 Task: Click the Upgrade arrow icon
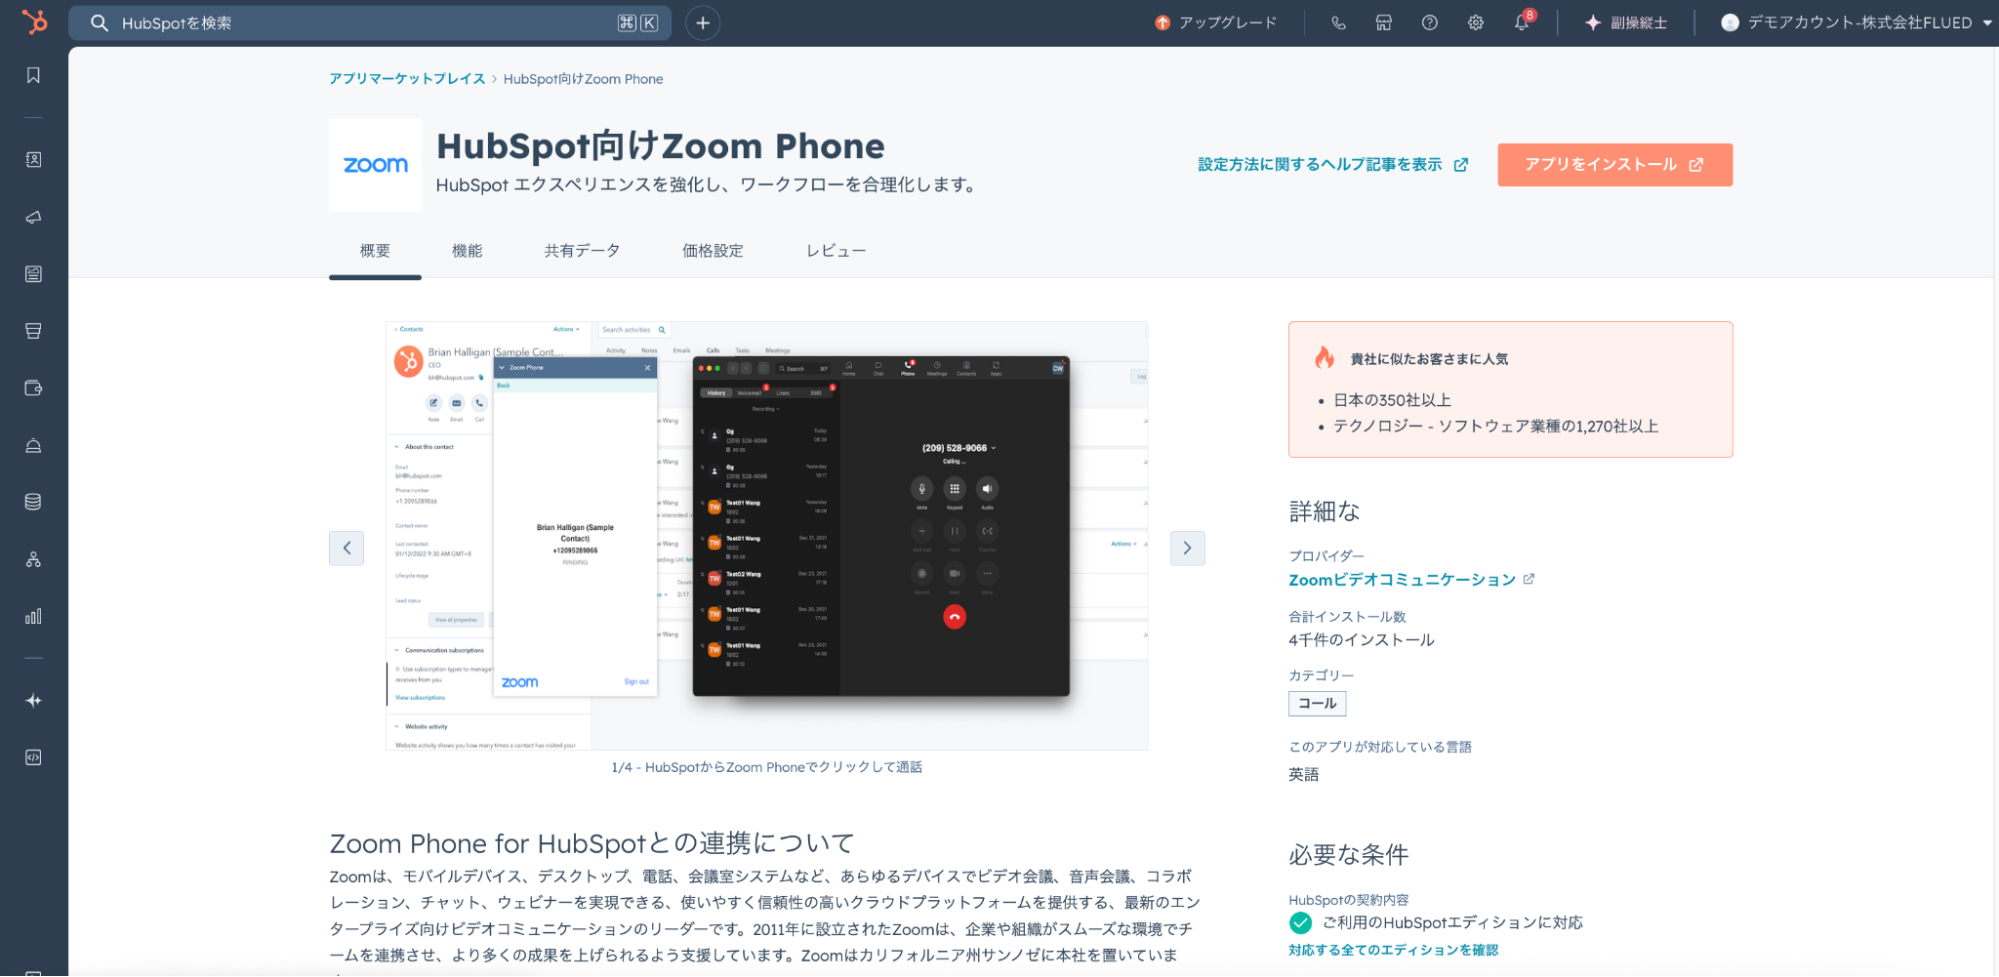pyautogui.click(x=1162, y=23)
